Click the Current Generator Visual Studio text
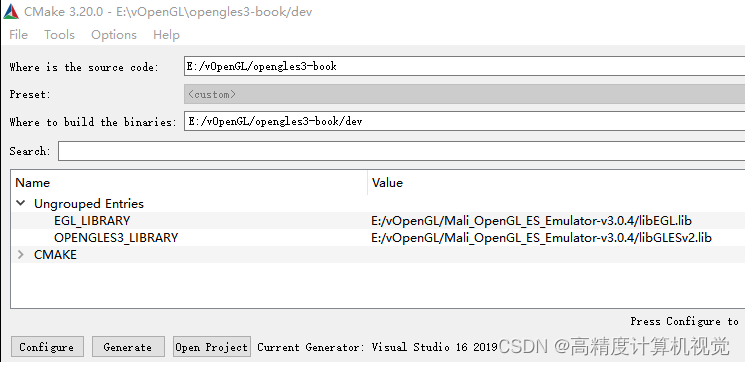 [377, 347]
